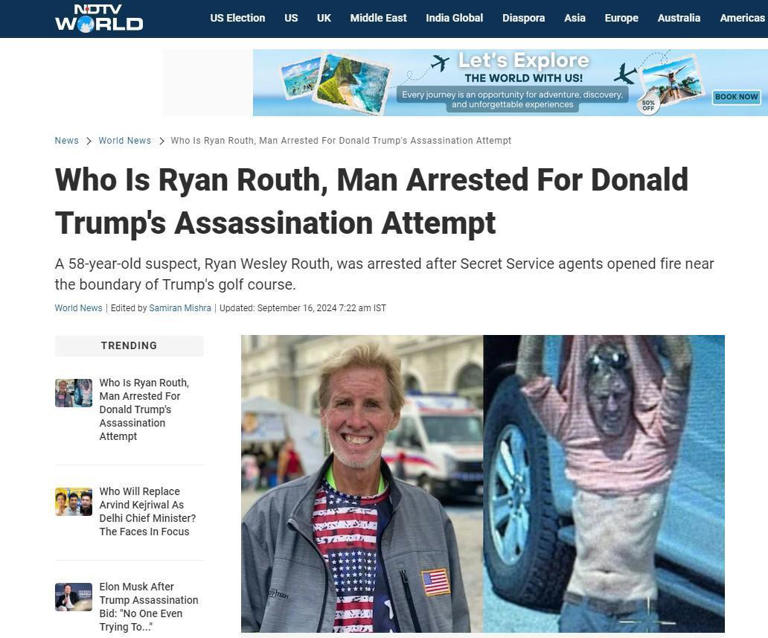This screenshot has width=768, height=638.
Task: Open the Australia navigation link
Action: pyautogui.click(x=678, y=18)
